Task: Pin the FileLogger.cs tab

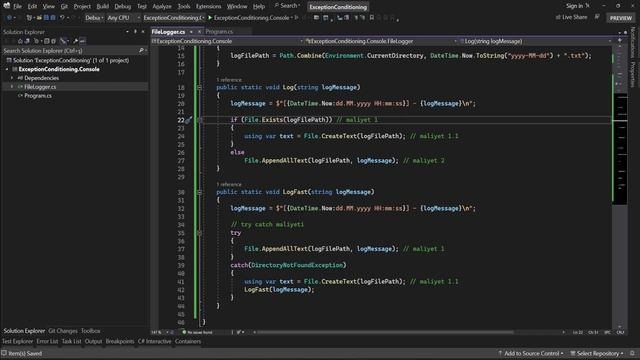Action: (191, 31)
